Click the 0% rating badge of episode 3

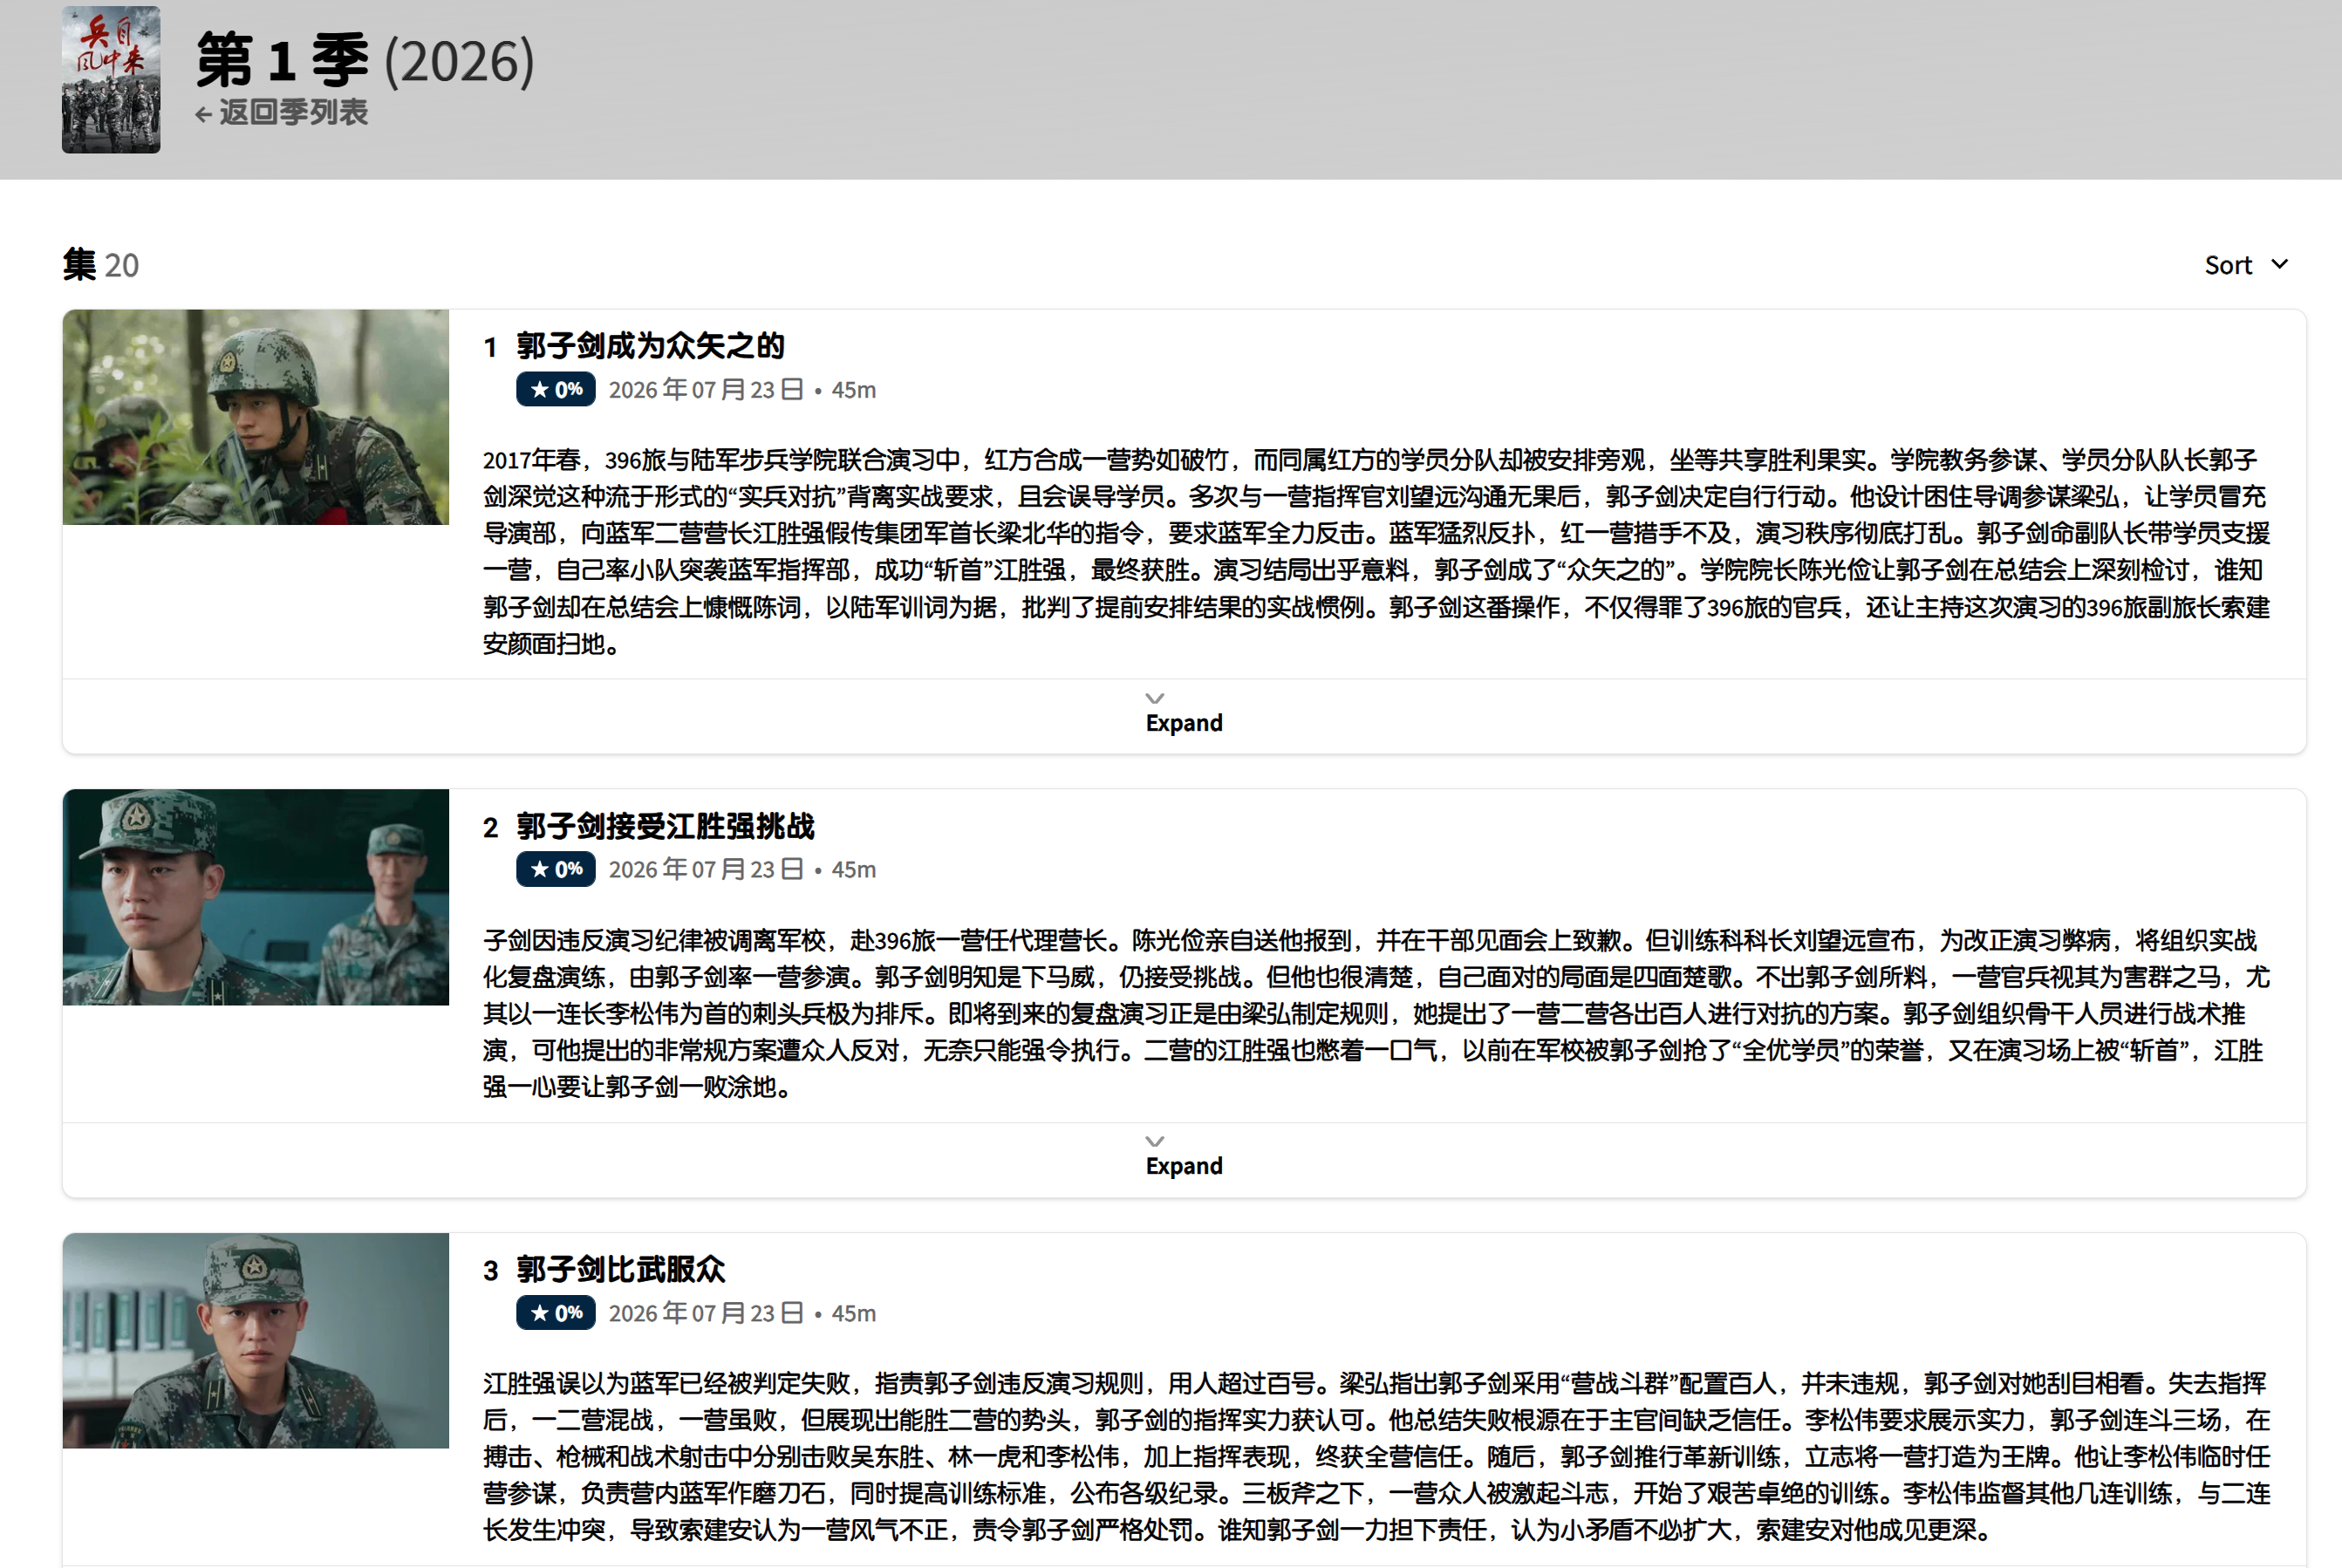point(556,1312)
